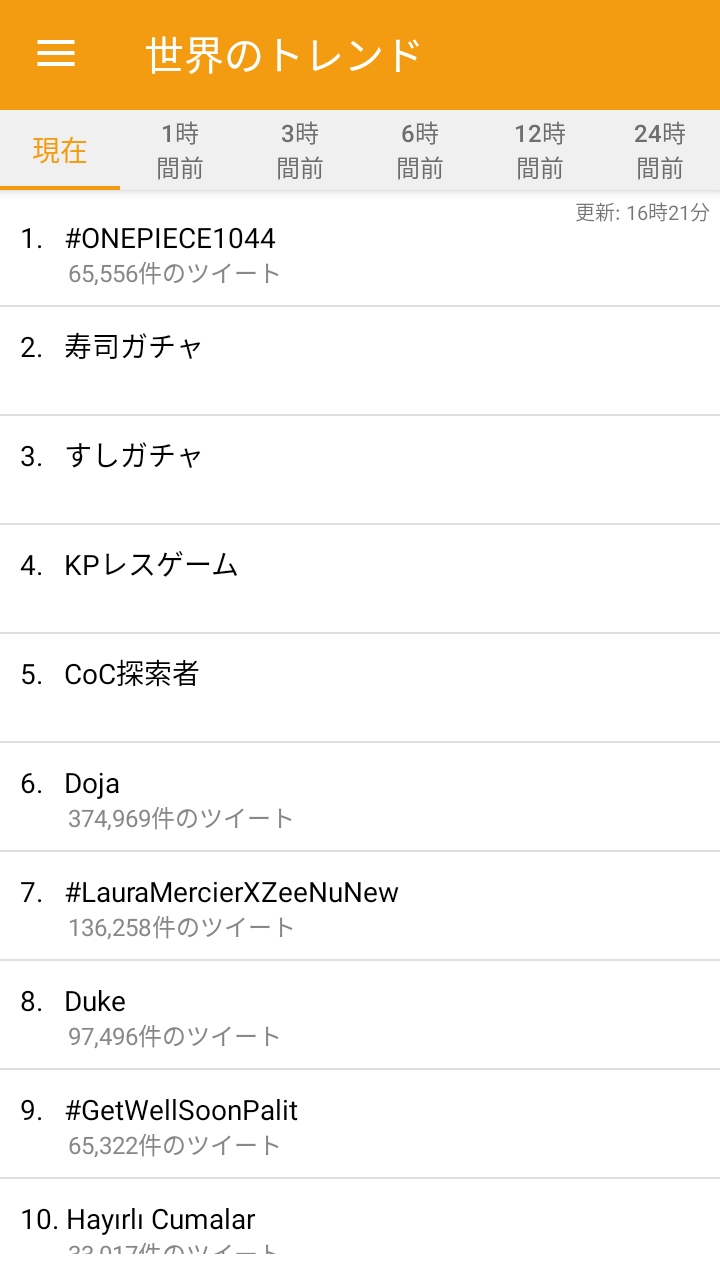Image resolution: width=720 pixels, height=1270 pixels.
Task: Tap the KPレスゲーム trend entry
Action: coord(151,565)
